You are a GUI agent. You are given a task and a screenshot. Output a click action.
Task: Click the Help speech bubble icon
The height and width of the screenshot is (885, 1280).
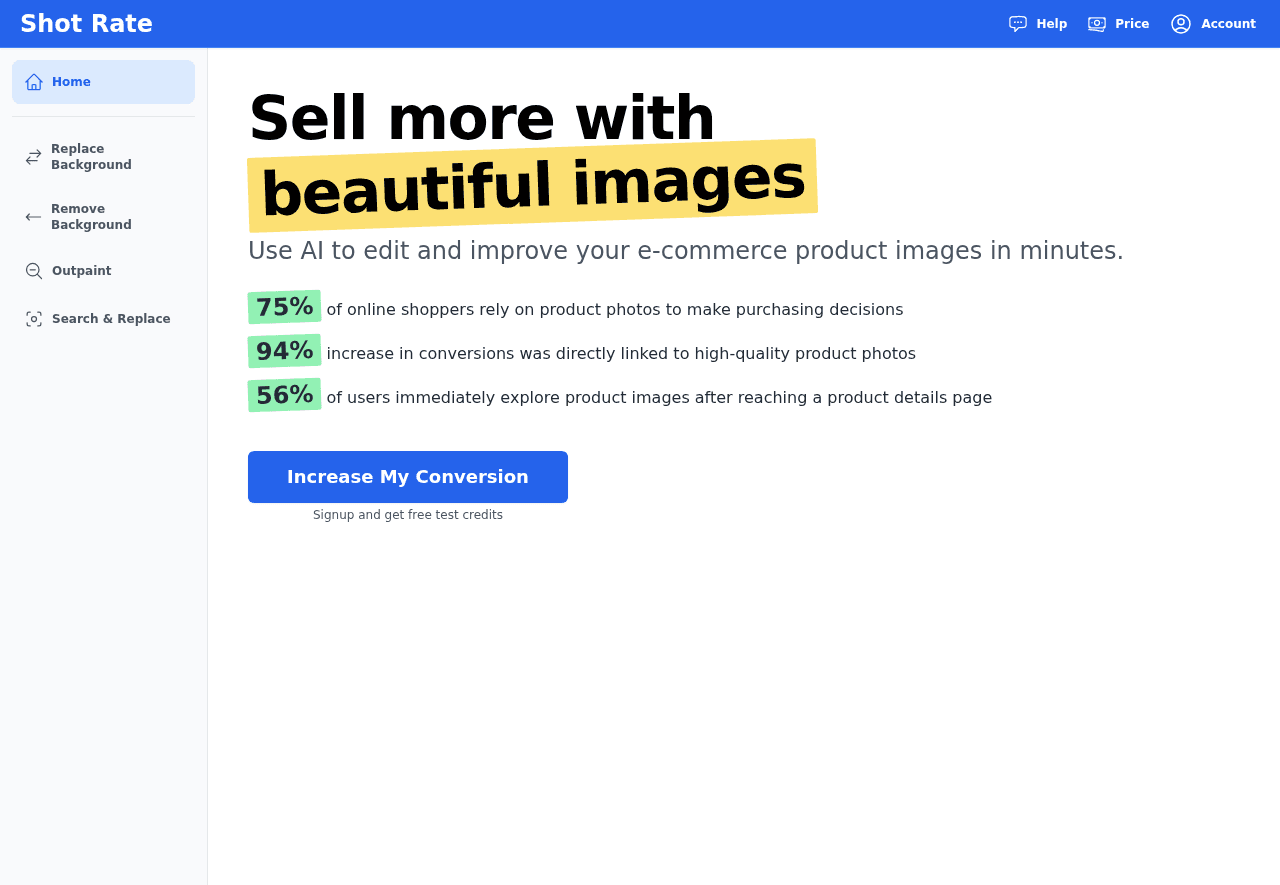coord(1018,24)
